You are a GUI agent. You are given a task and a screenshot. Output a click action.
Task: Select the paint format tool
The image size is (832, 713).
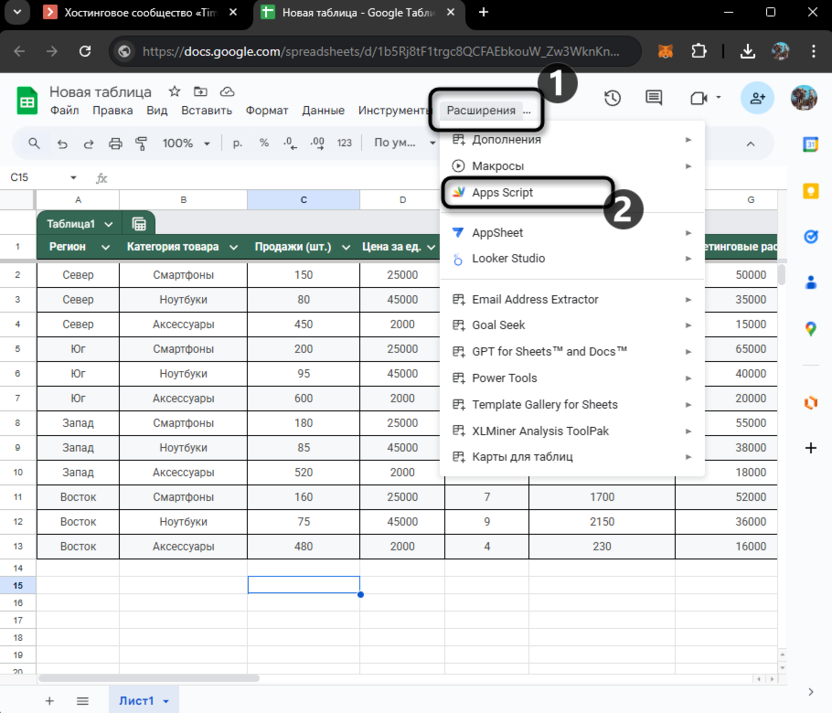pyautogui.click(x=141, y=144)
